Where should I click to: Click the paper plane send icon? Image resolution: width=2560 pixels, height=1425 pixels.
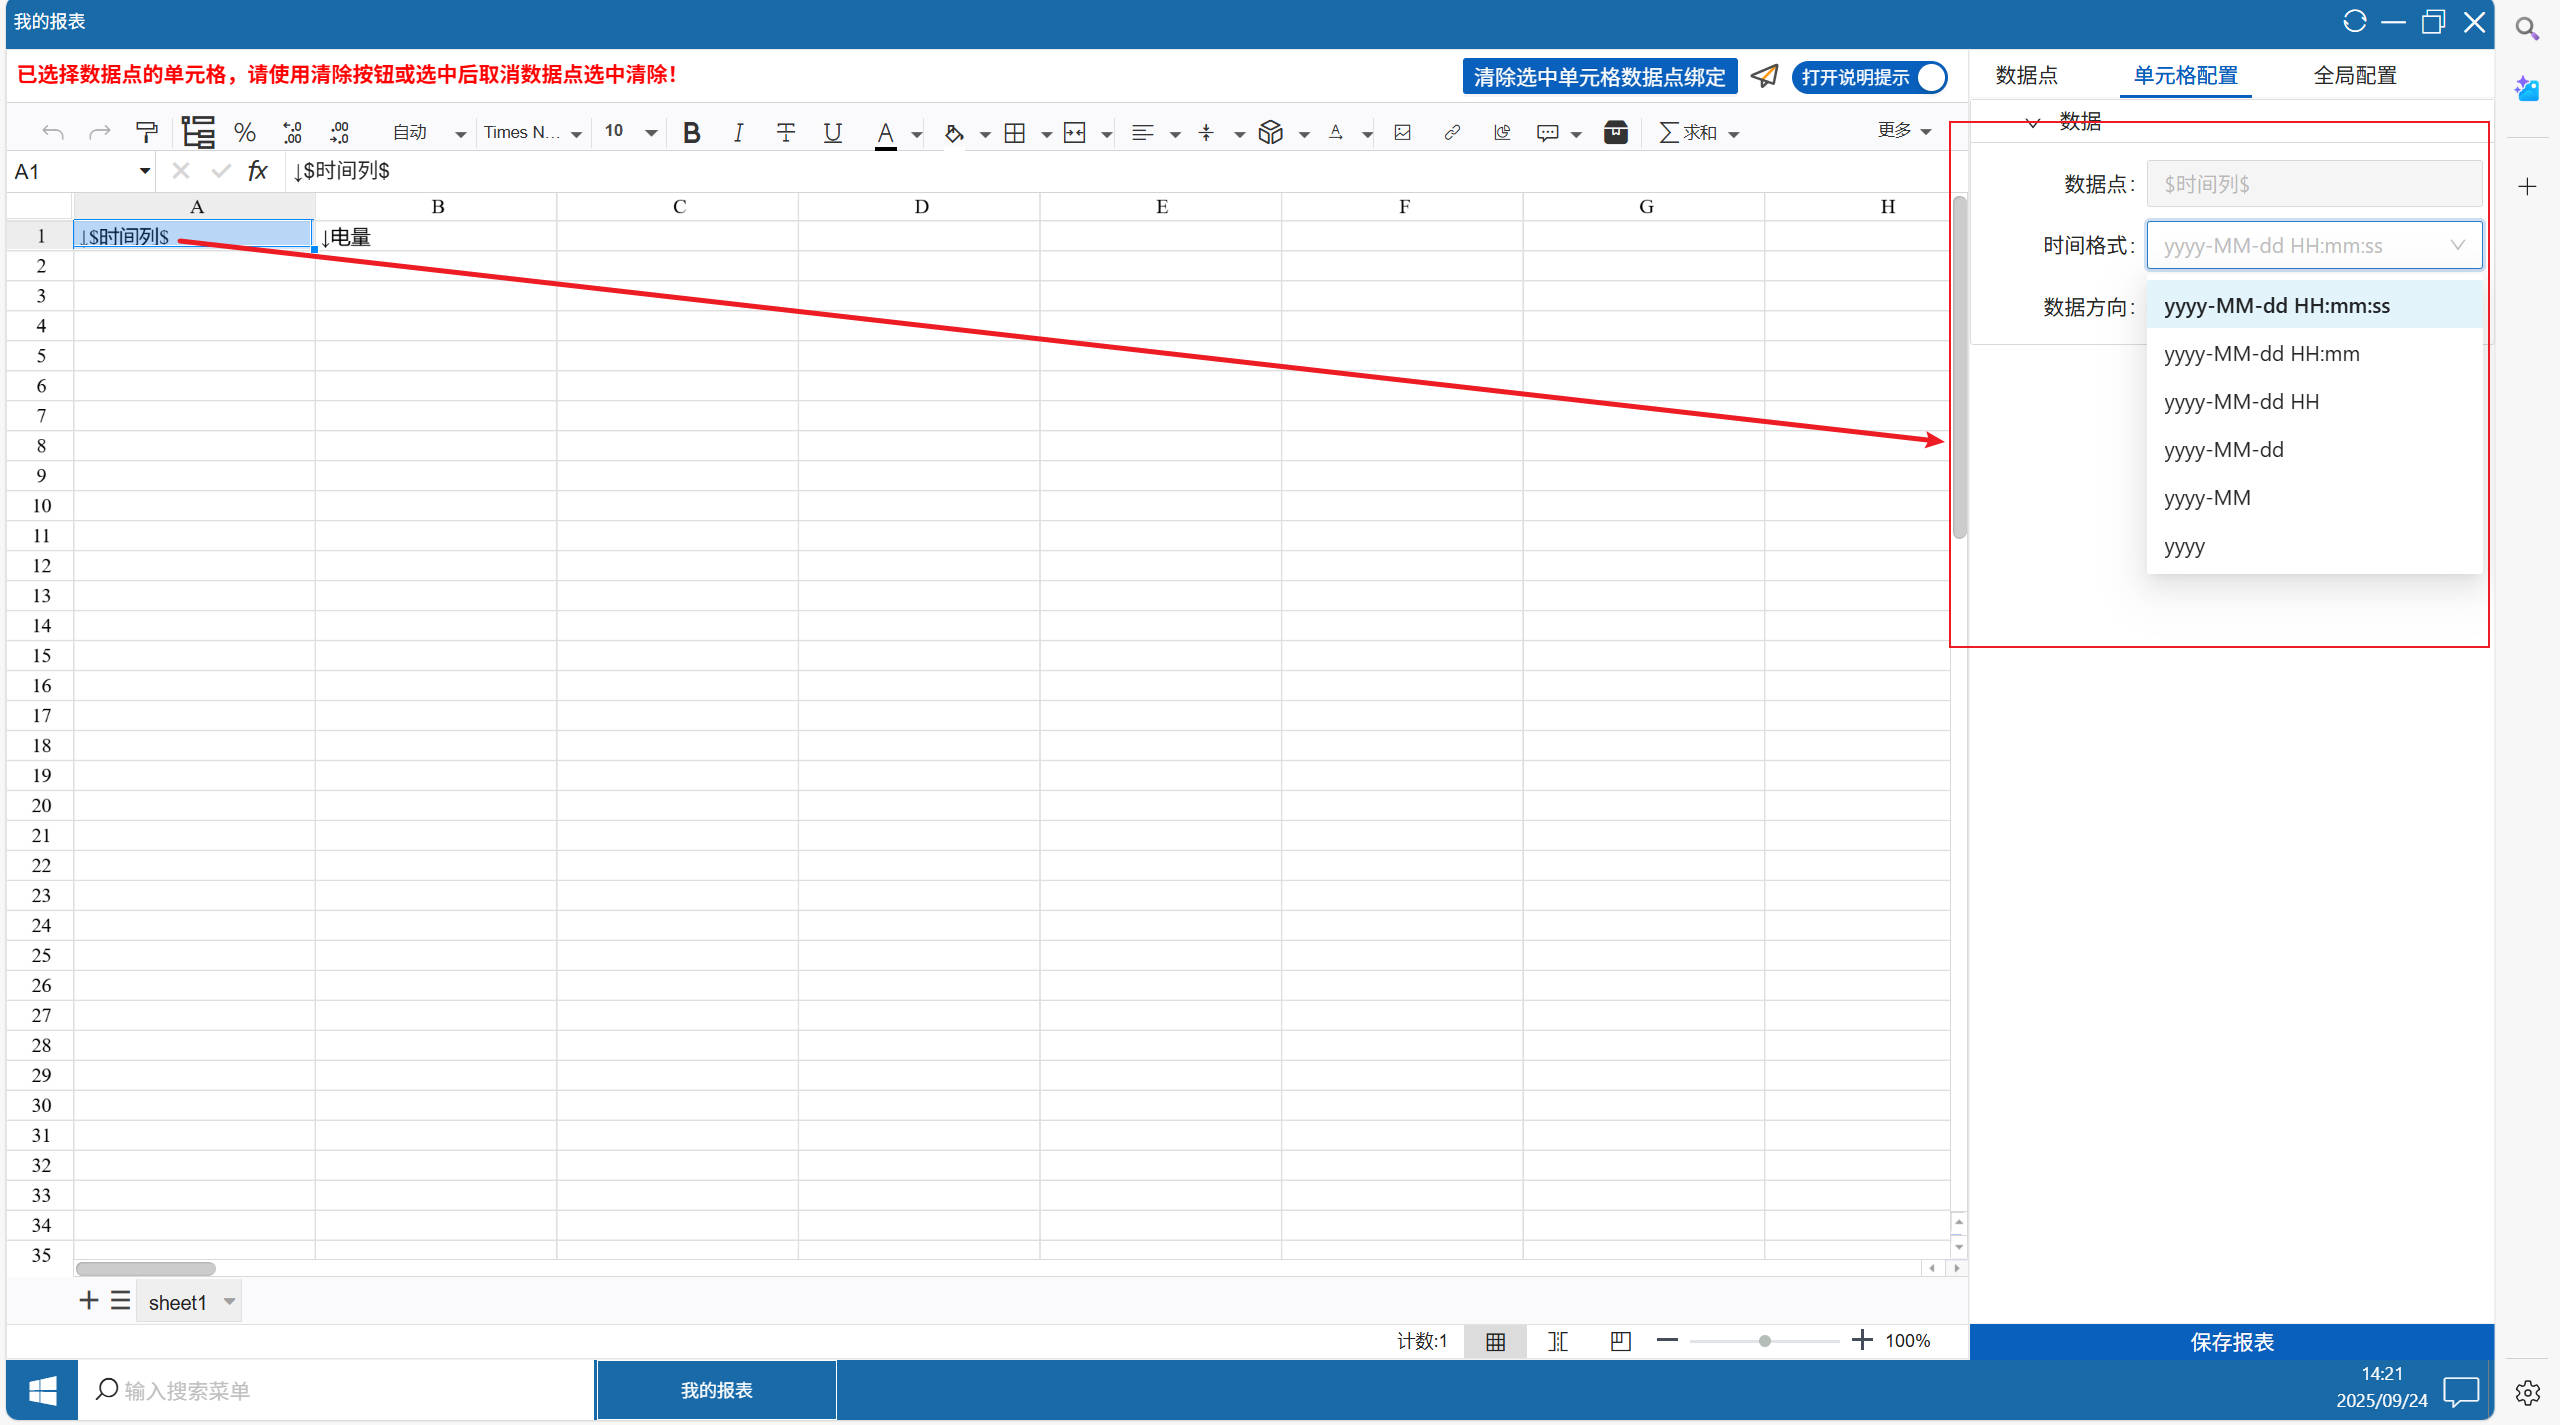pyautogui.click(x=1765, y=76)
